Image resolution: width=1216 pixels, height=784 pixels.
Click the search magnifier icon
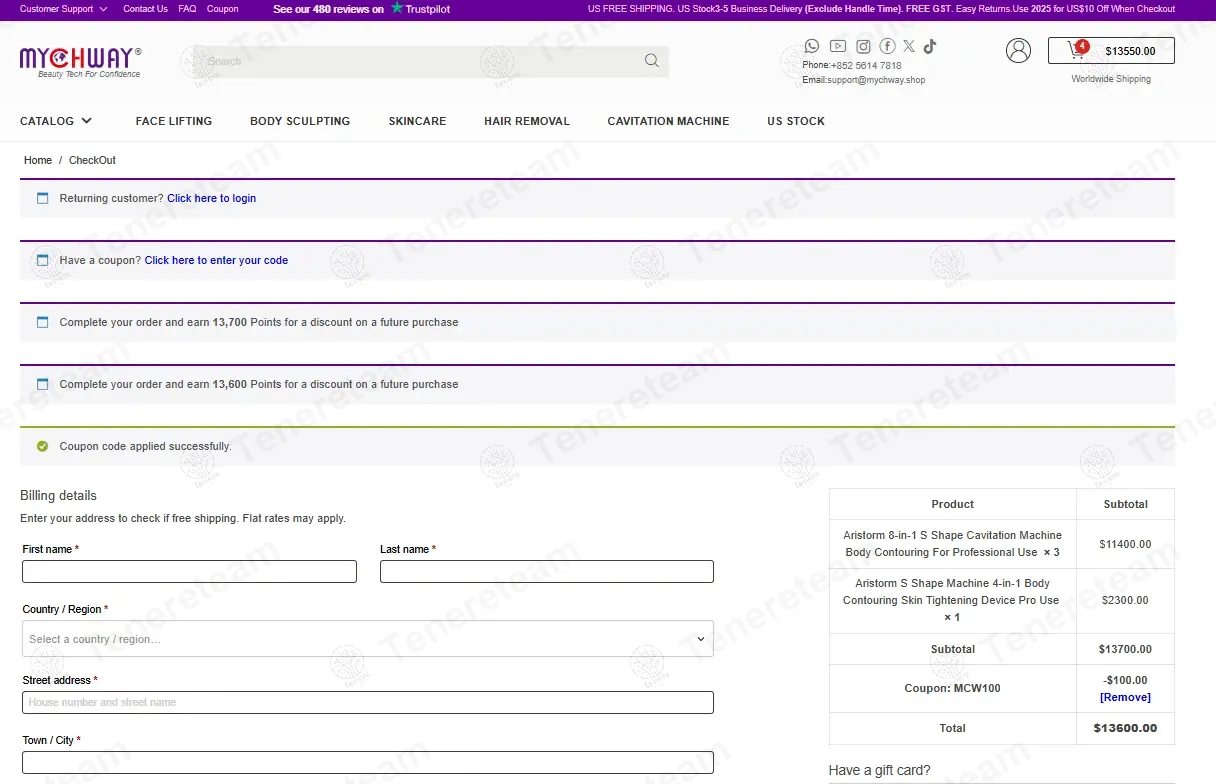point(652,60)
